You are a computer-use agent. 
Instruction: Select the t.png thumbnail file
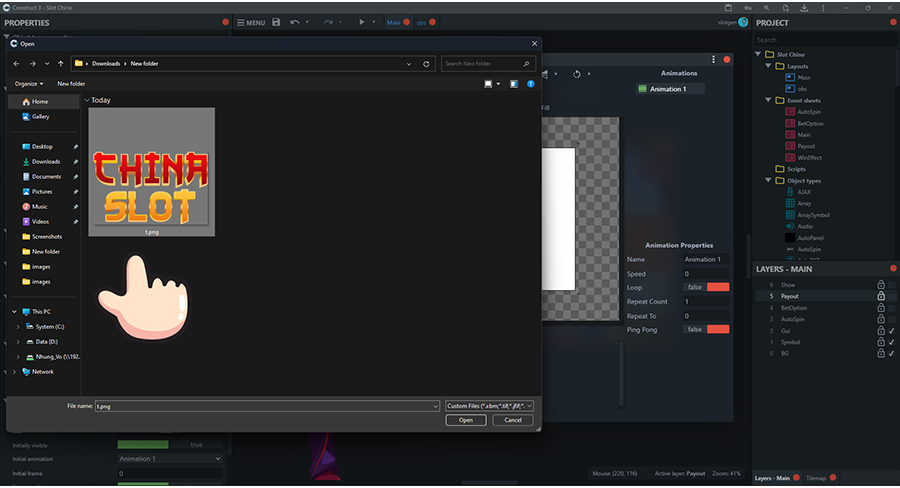(x=151, y=171)
